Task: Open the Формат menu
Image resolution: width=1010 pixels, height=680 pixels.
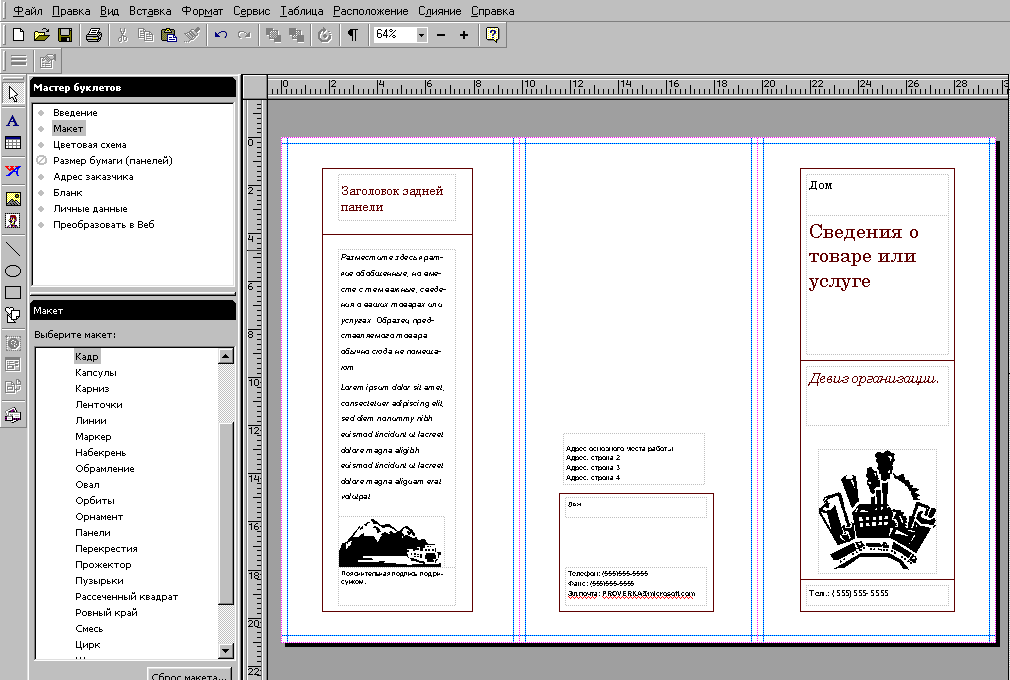Action: (x=201, y=11)
